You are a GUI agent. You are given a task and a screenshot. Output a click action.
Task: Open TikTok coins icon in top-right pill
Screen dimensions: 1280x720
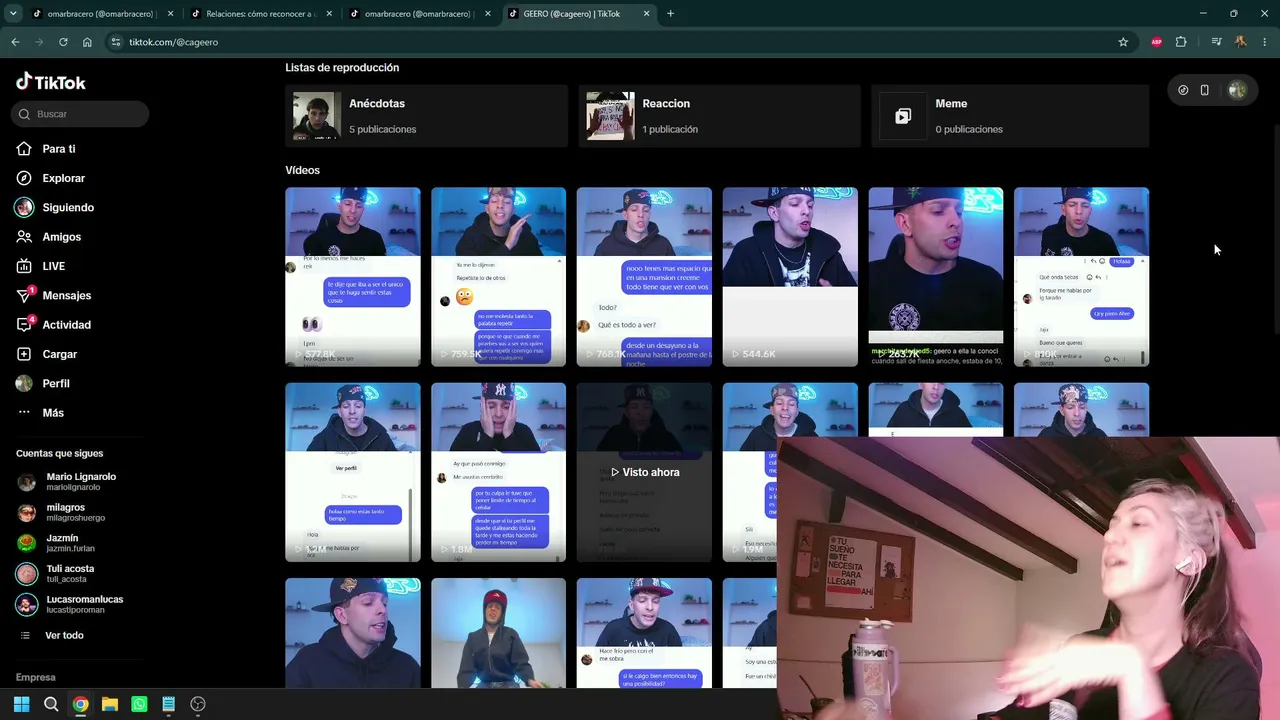[1183, 90]
